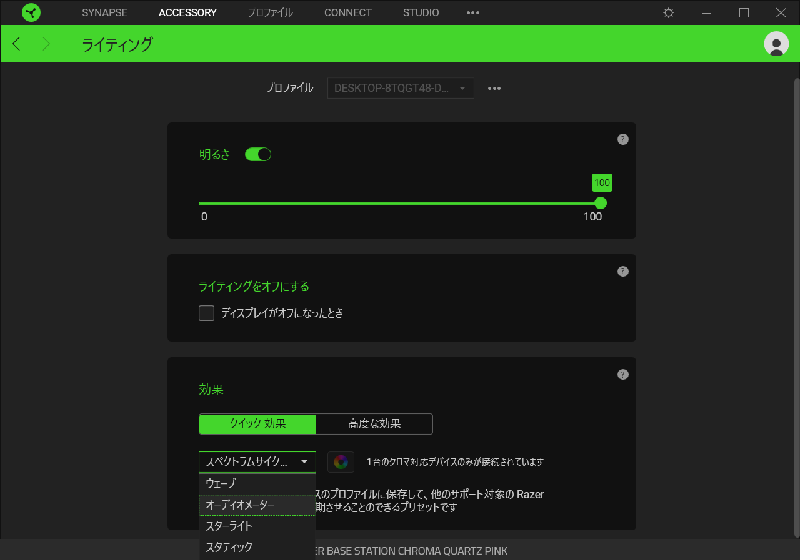Select the クイック効果 tab
The width and height of the screenshot is (800, 560).
click(257, 424)
